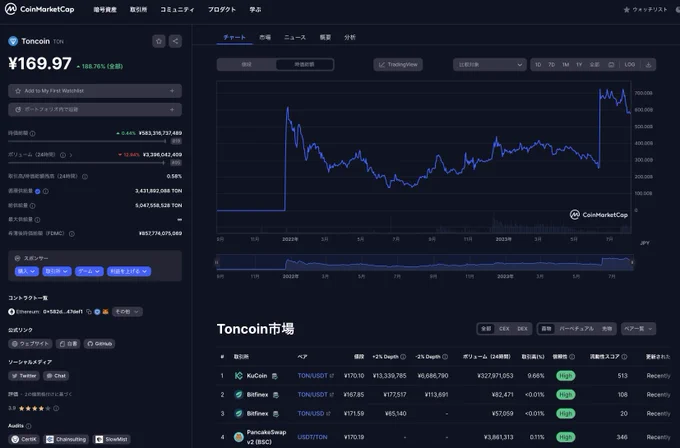Open the 購入 sponsor dropdown
680x448 pixels.
[x=26, y=271]
